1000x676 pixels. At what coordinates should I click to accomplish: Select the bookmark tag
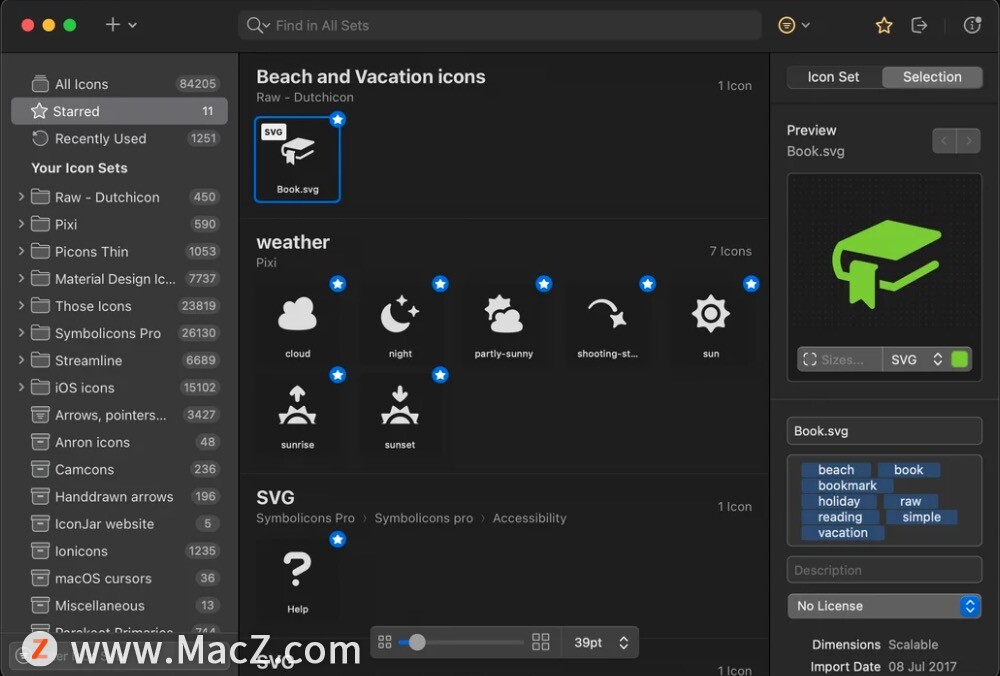847,485
